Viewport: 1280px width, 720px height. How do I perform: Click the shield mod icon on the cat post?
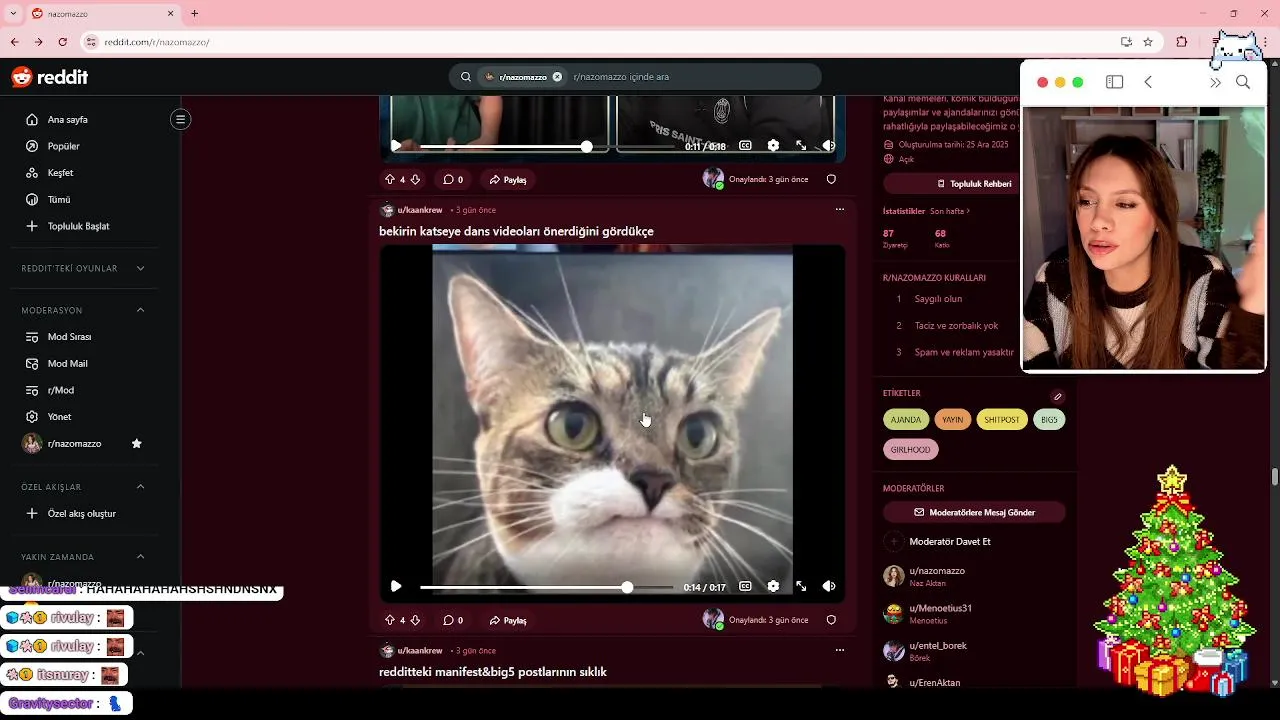point(831,620)
